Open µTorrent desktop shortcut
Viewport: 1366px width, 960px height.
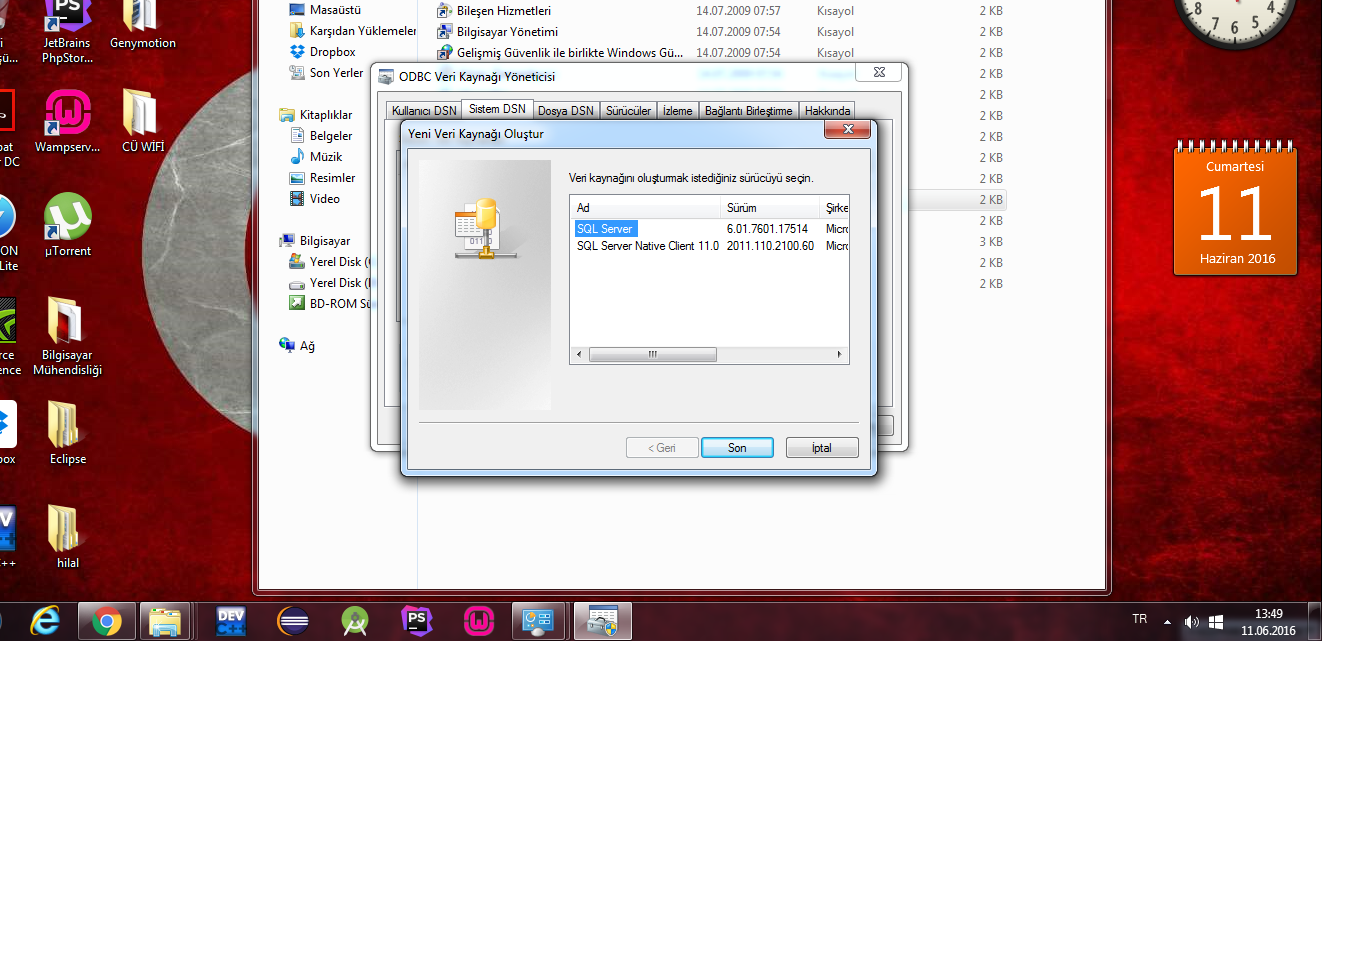(x=67, y=225)
